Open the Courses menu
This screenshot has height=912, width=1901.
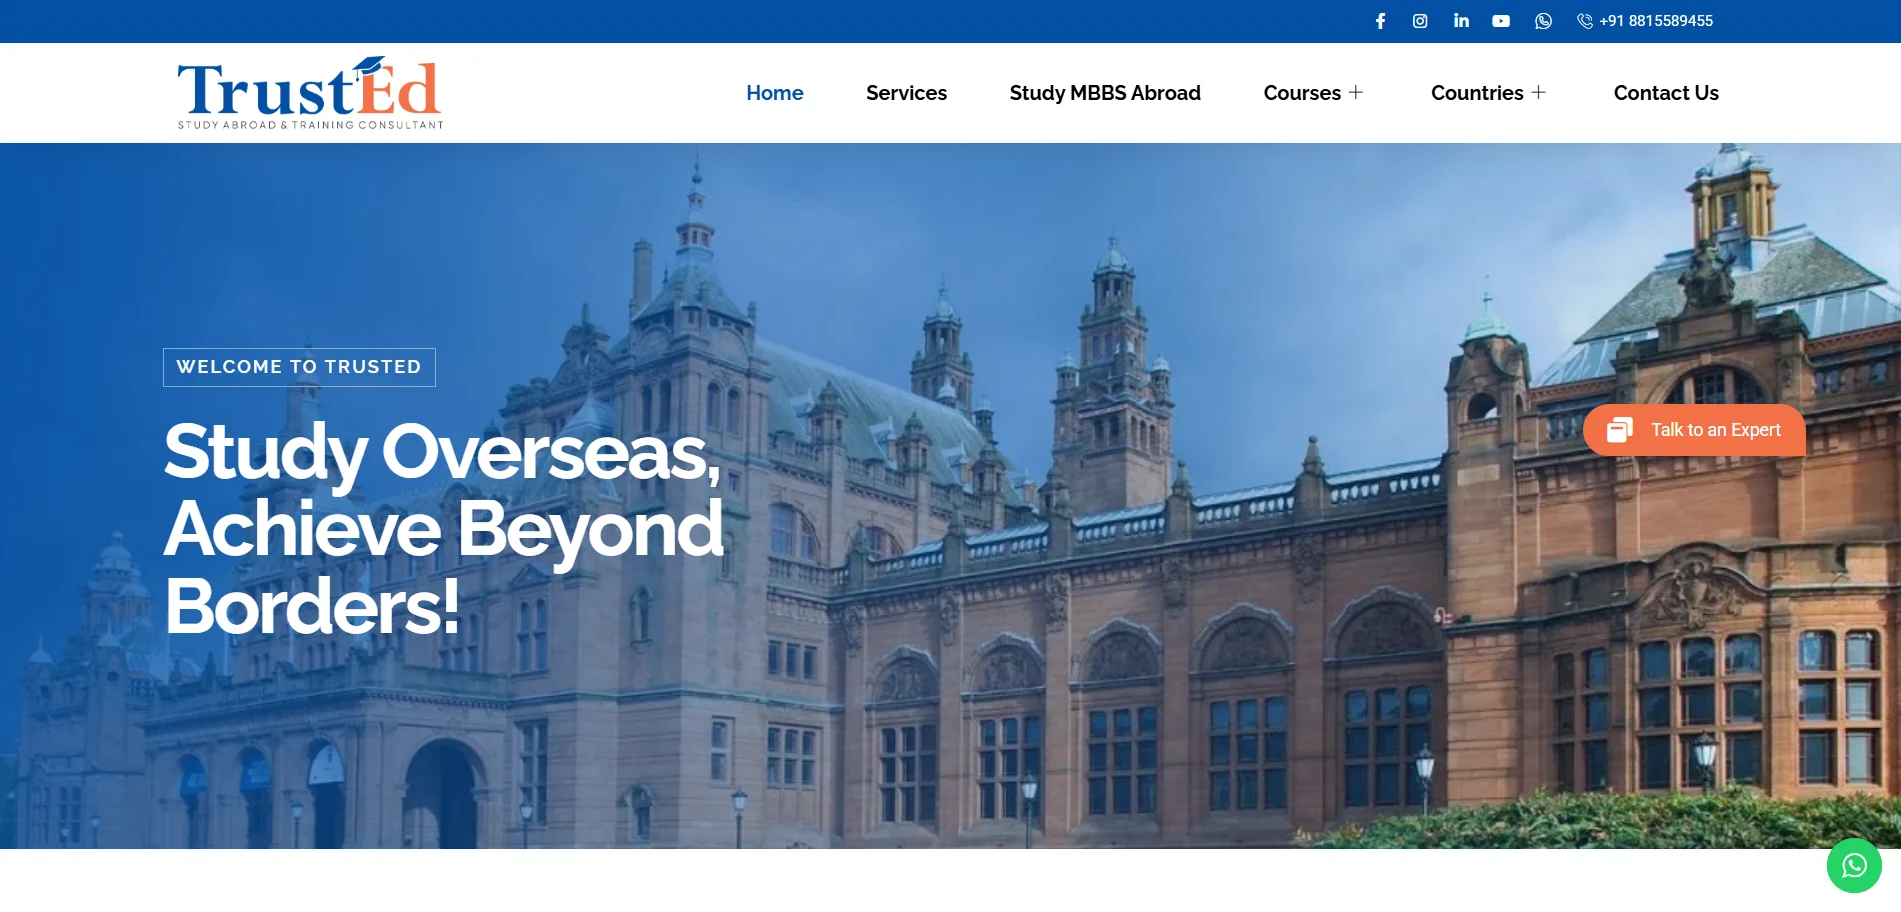[1302, 93]
